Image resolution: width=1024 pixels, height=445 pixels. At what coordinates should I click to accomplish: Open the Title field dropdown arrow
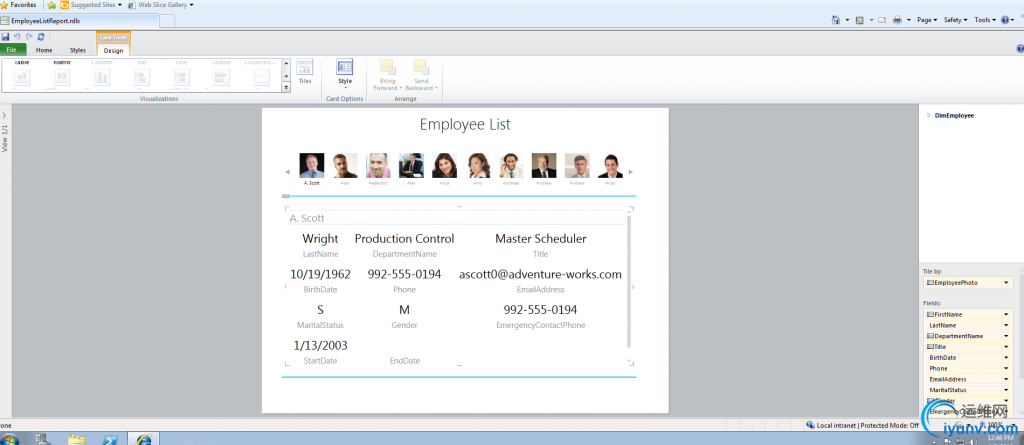pyautogui.click(x=1006, y=347)
